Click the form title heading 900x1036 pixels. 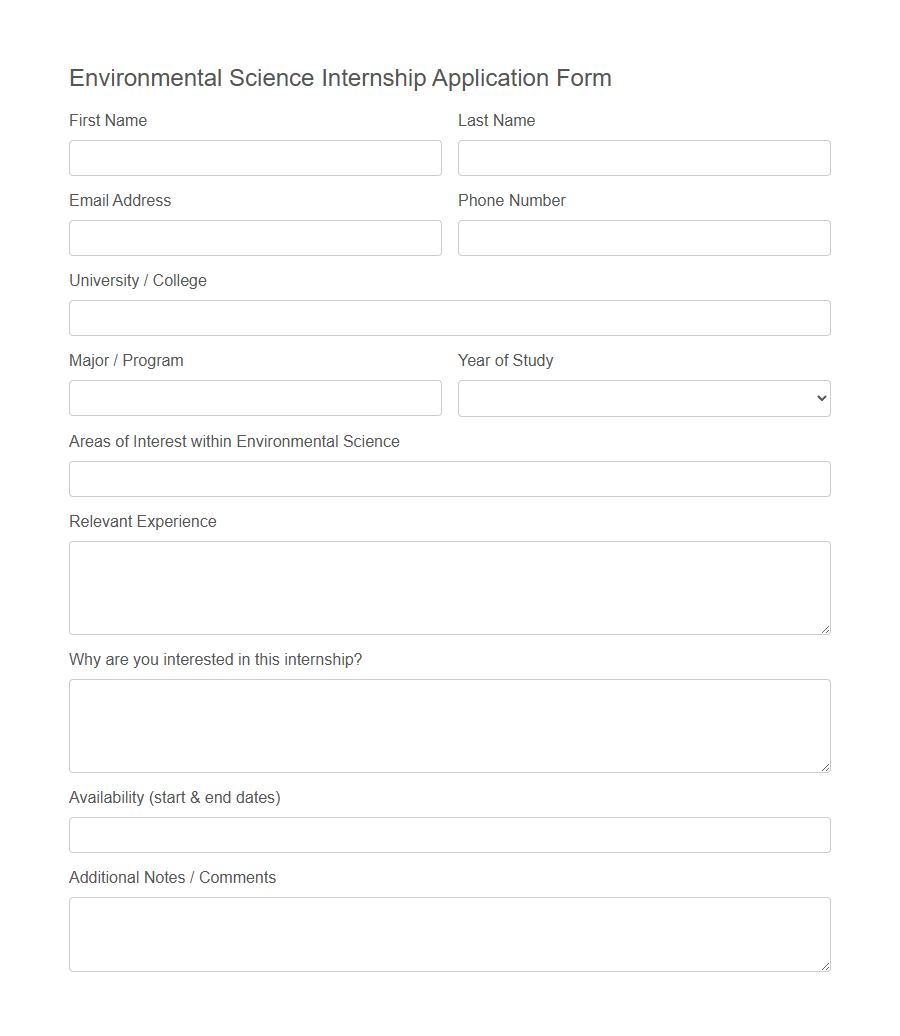pos(340,78)
